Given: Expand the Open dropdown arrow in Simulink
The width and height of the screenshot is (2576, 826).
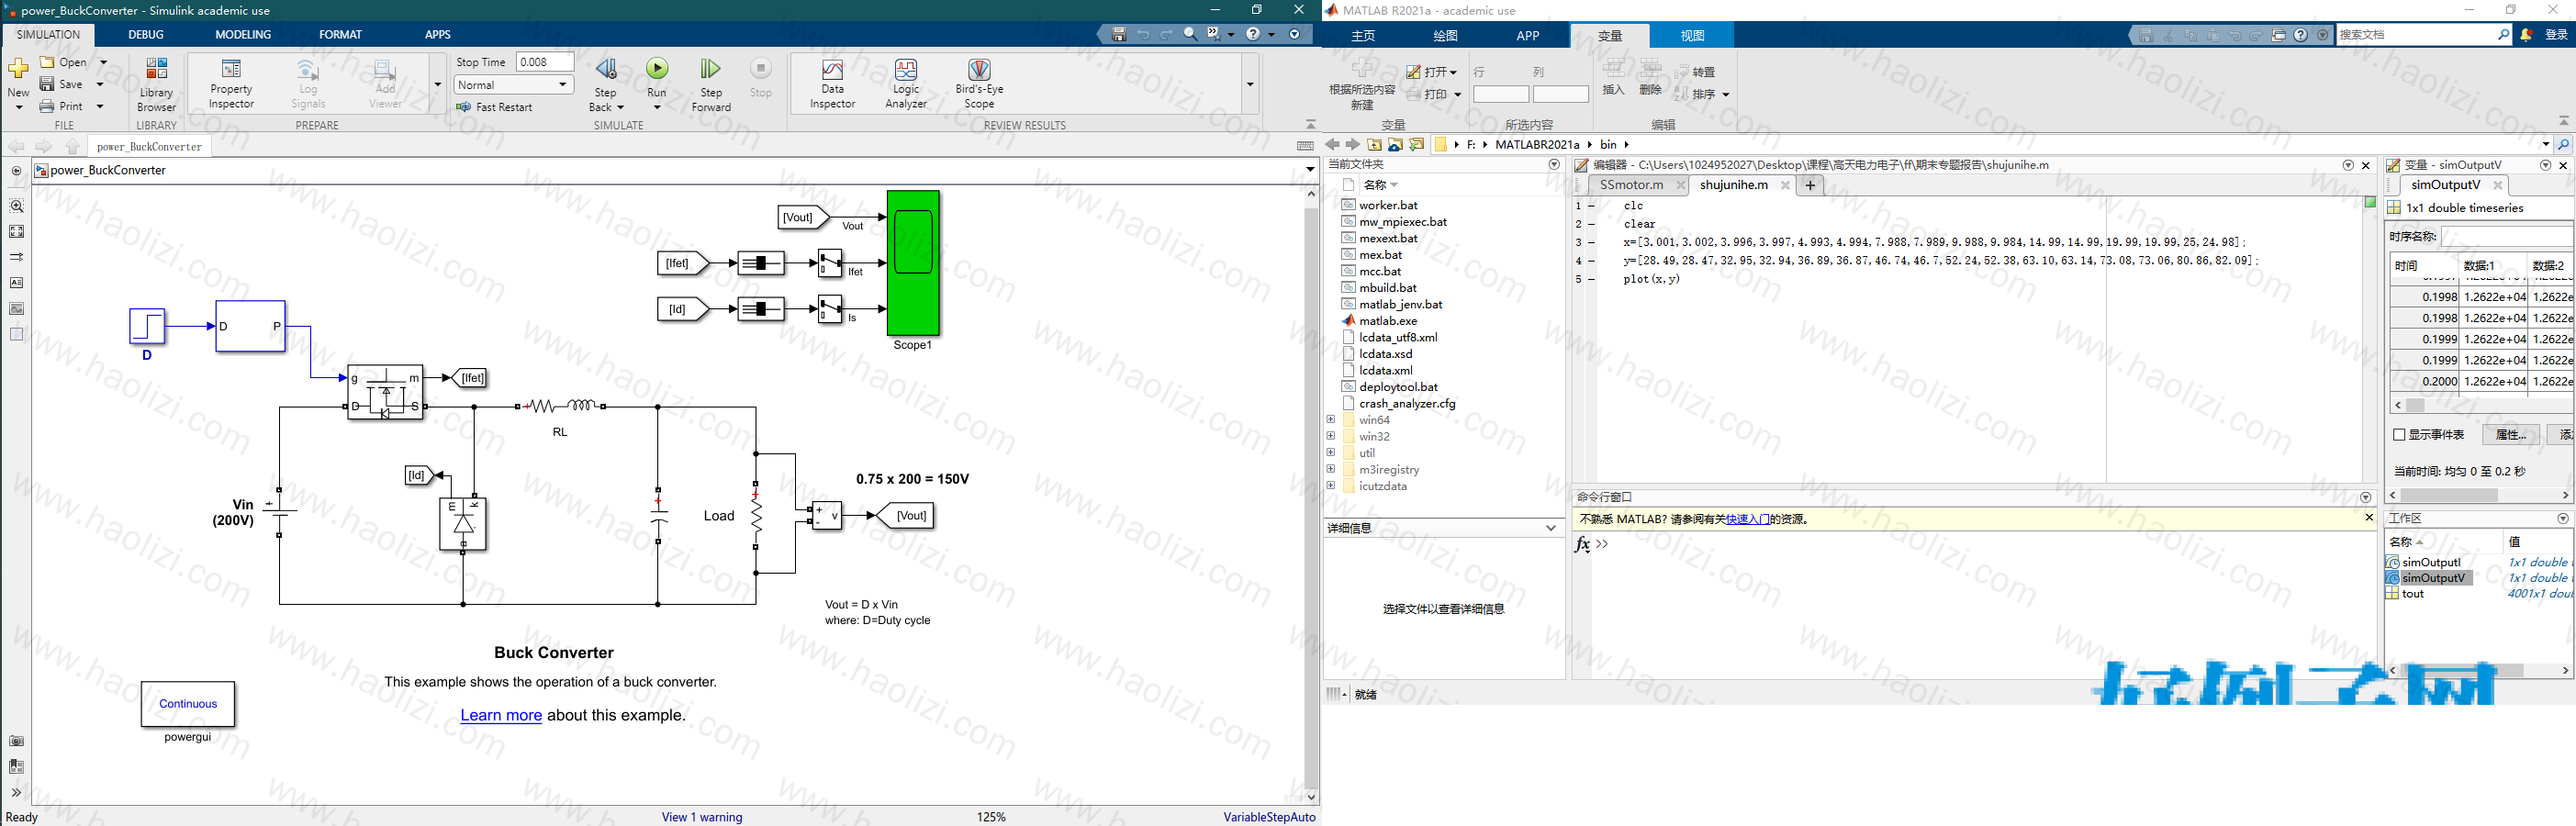Looking at the screenshot, I should coord(103,62).
